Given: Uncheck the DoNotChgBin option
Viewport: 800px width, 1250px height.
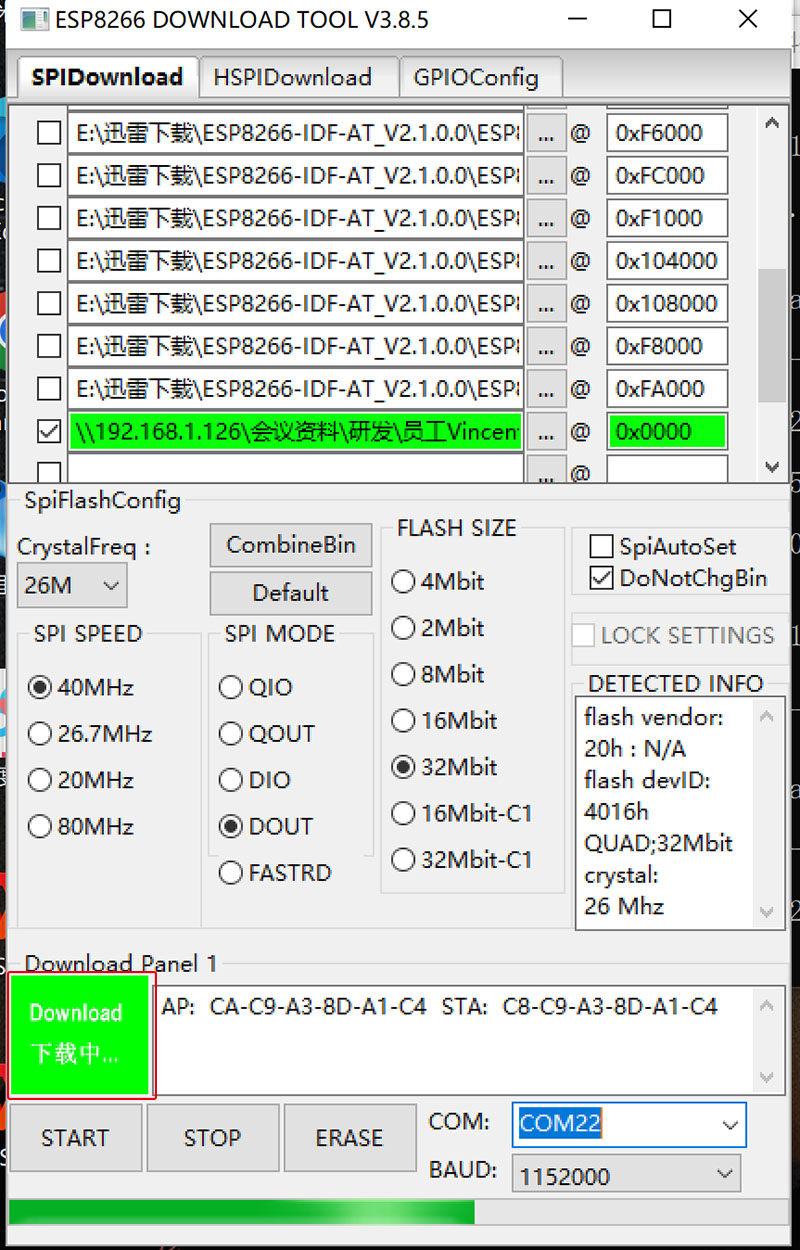Looking at the screenshot, I should click(679, 578).
